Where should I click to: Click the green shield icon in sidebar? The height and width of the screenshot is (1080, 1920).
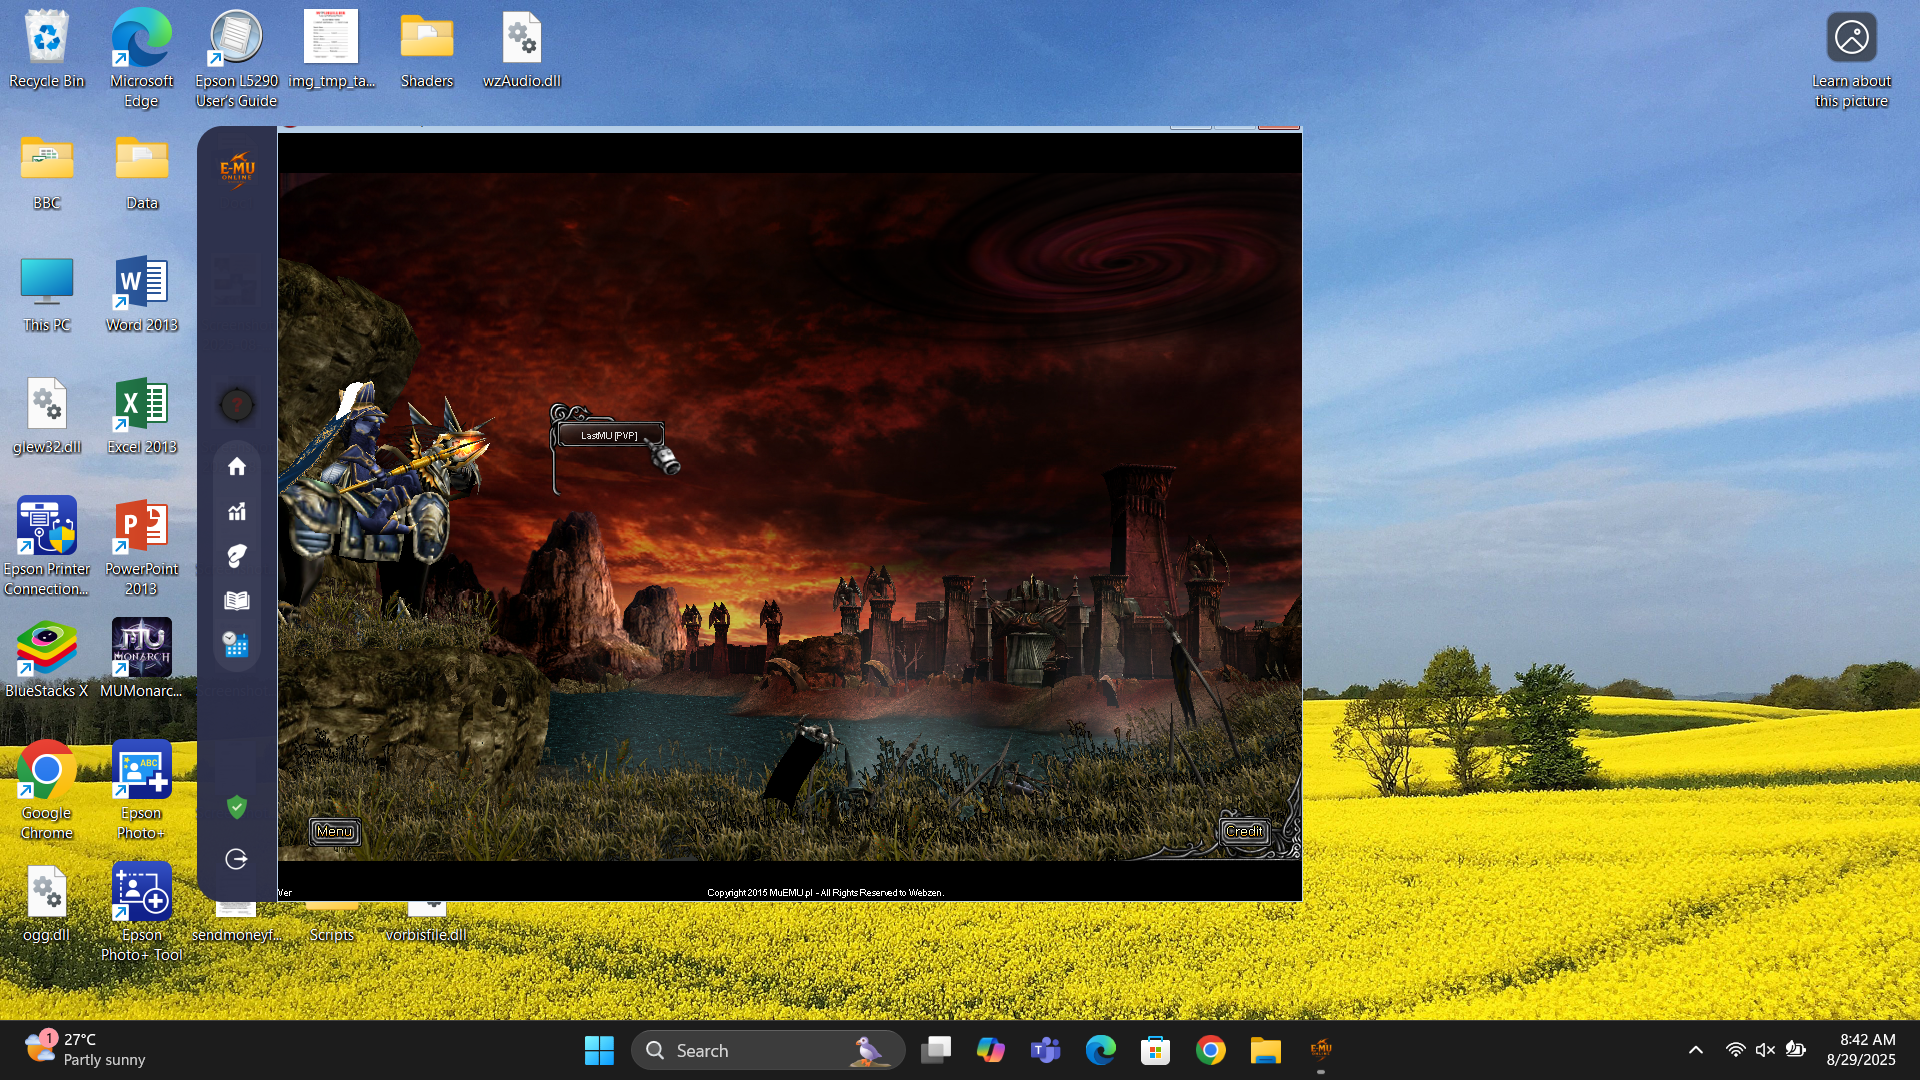pyautogui.click(x=237, y=807)
